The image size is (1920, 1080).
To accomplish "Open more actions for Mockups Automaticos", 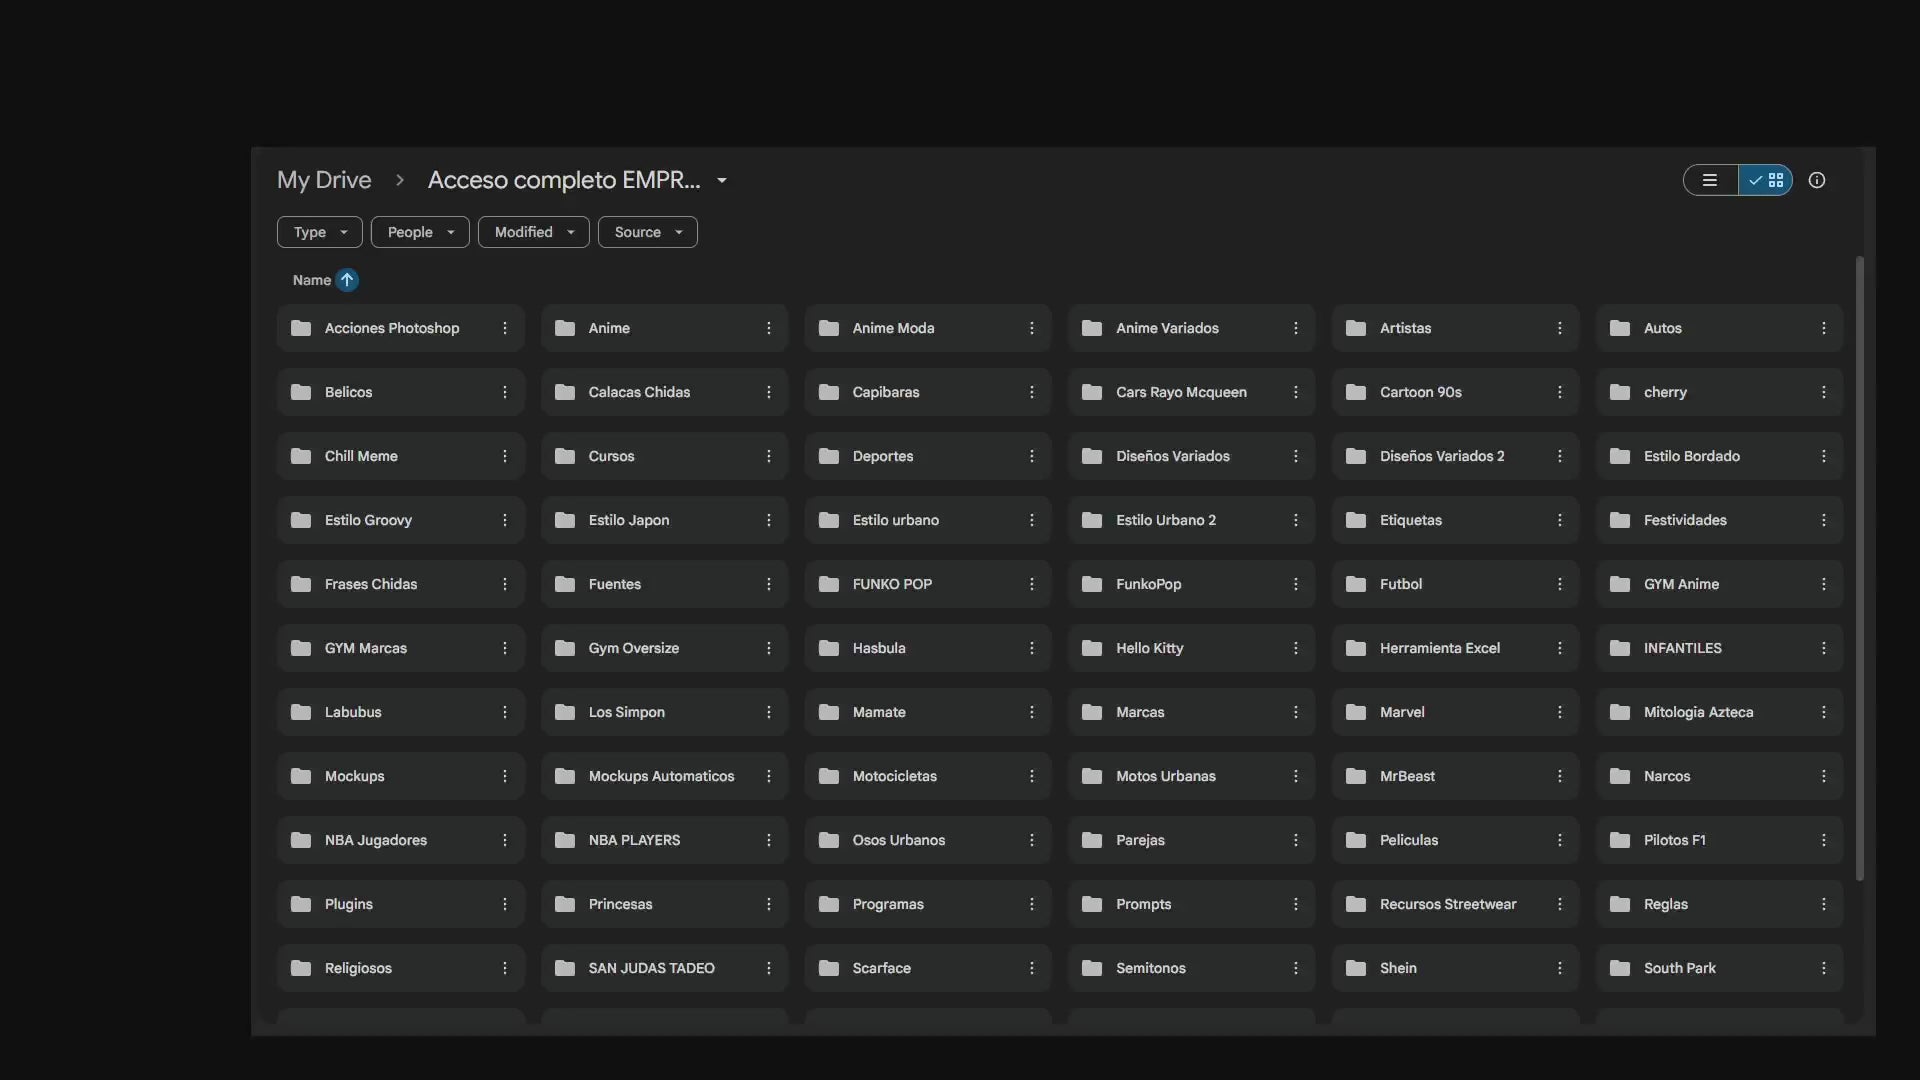I will (x=769, y=776).
